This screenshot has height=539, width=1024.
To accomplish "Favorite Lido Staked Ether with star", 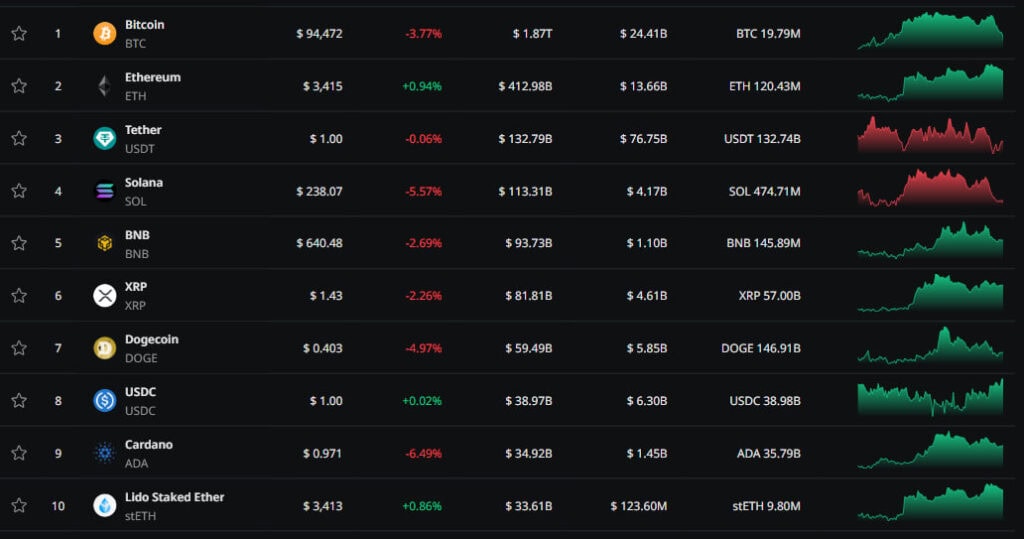I will click(19, 506).
